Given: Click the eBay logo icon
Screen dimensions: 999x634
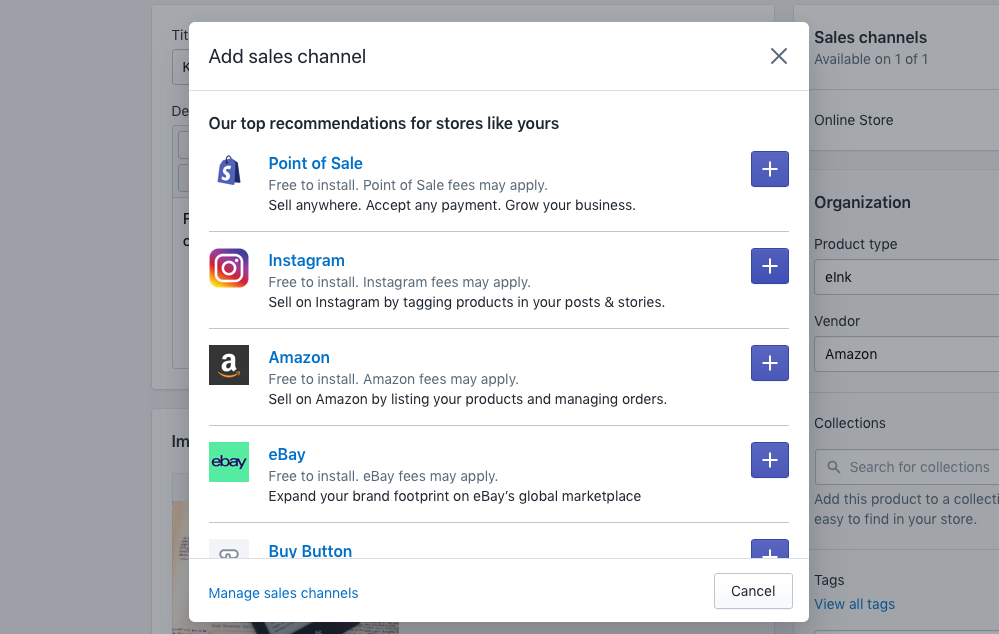Looking at the screenshot, I should [229, 462].
